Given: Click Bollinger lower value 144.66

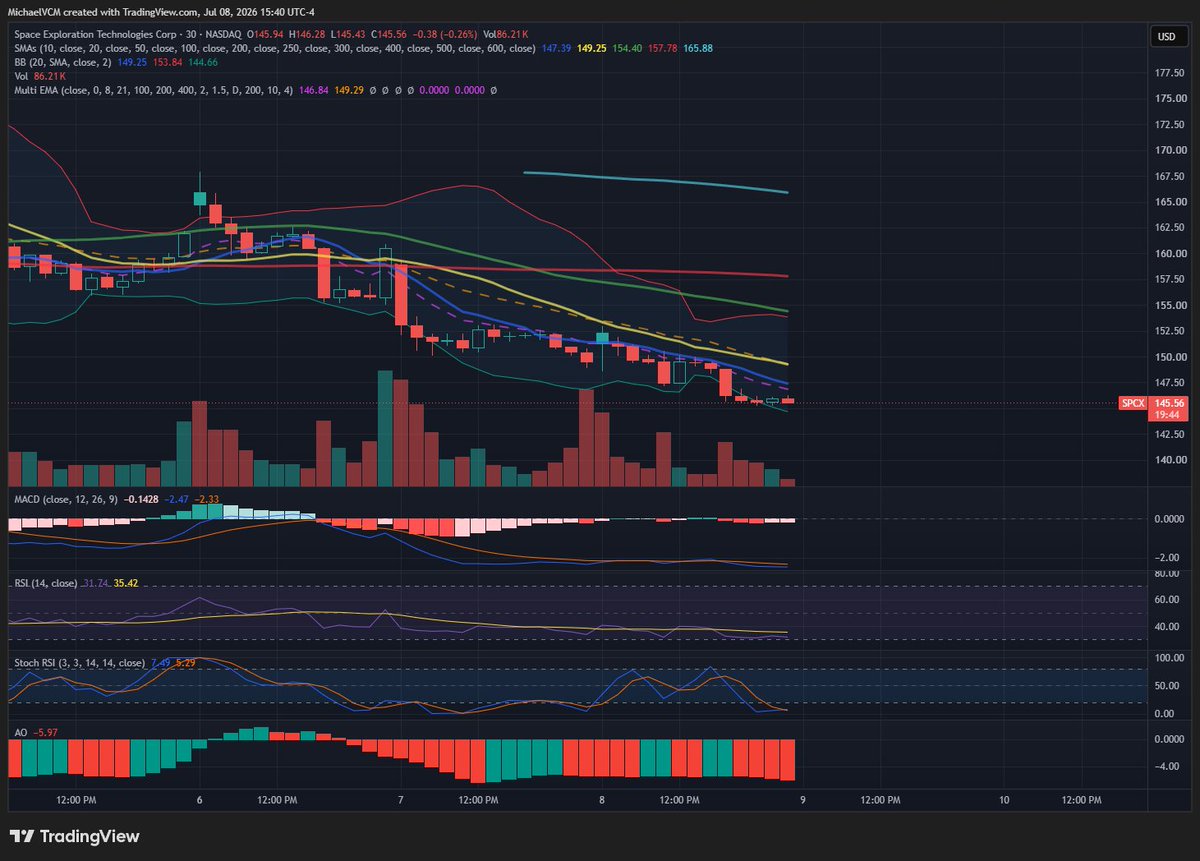Looking at the screenshot, I should pos(203,62).
